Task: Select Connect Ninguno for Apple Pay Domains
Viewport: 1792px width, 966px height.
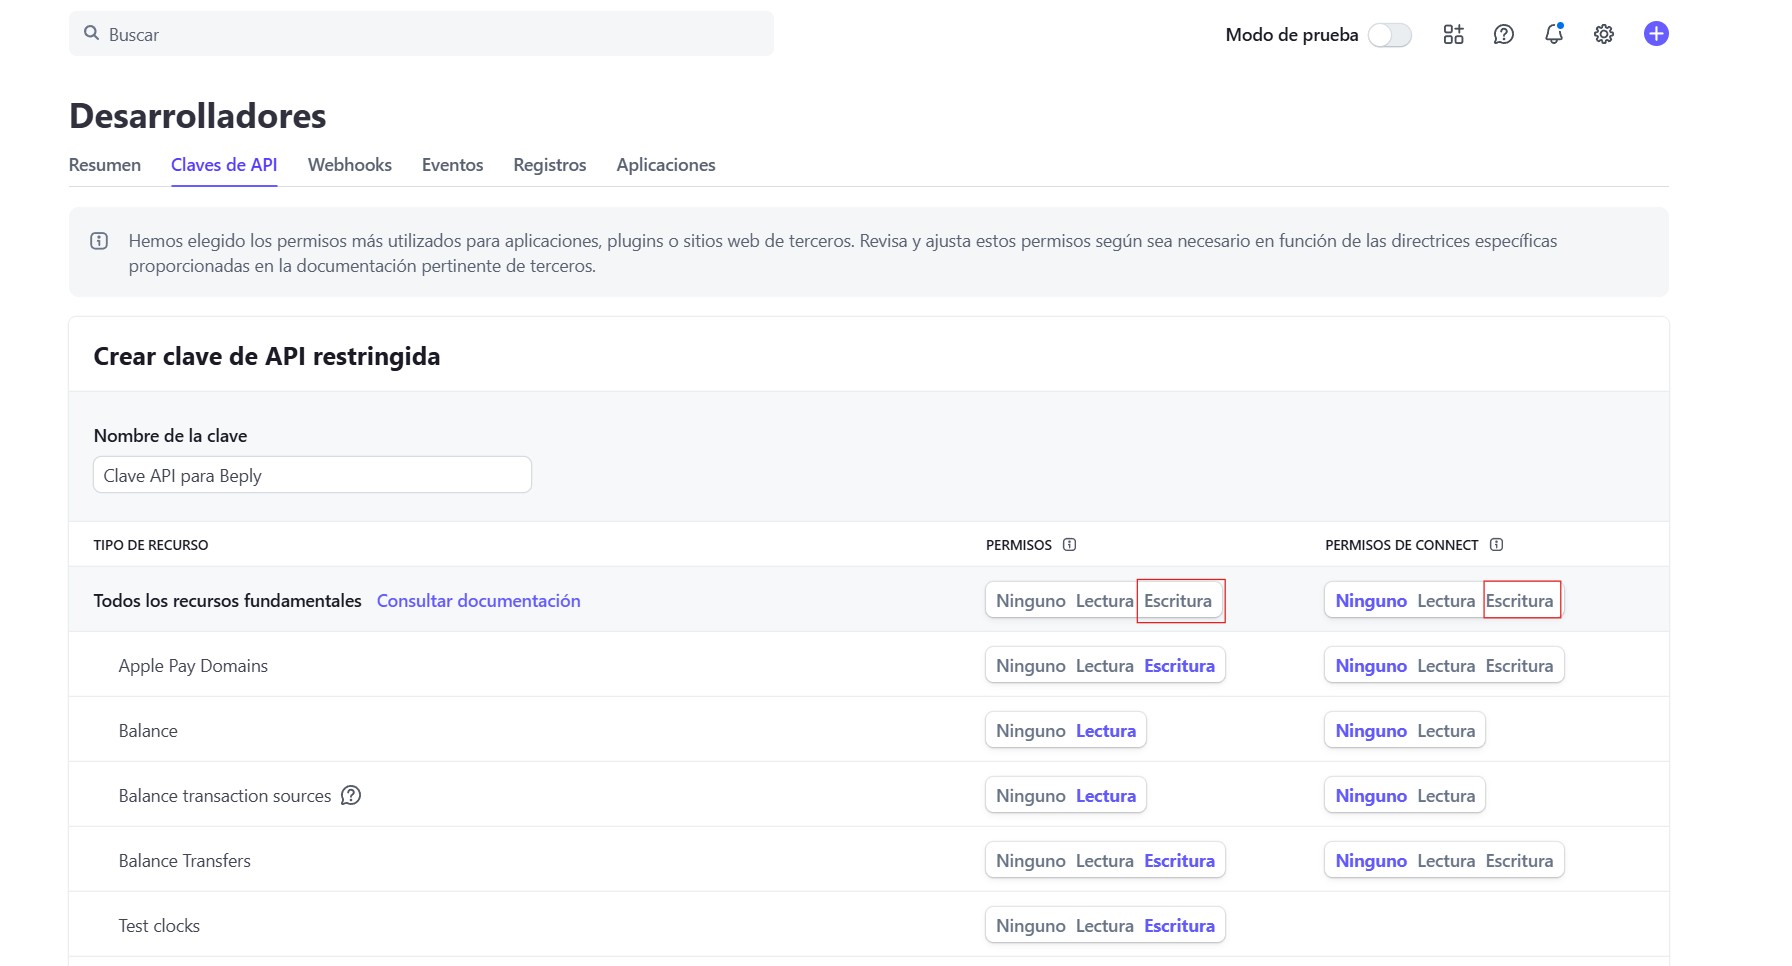Action: [x=1371, y=666]
